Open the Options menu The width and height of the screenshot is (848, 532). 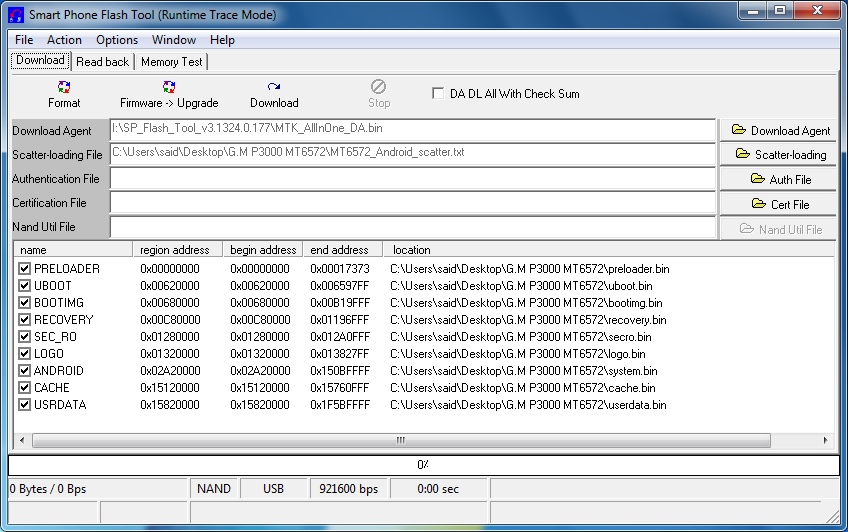[117, 40]
